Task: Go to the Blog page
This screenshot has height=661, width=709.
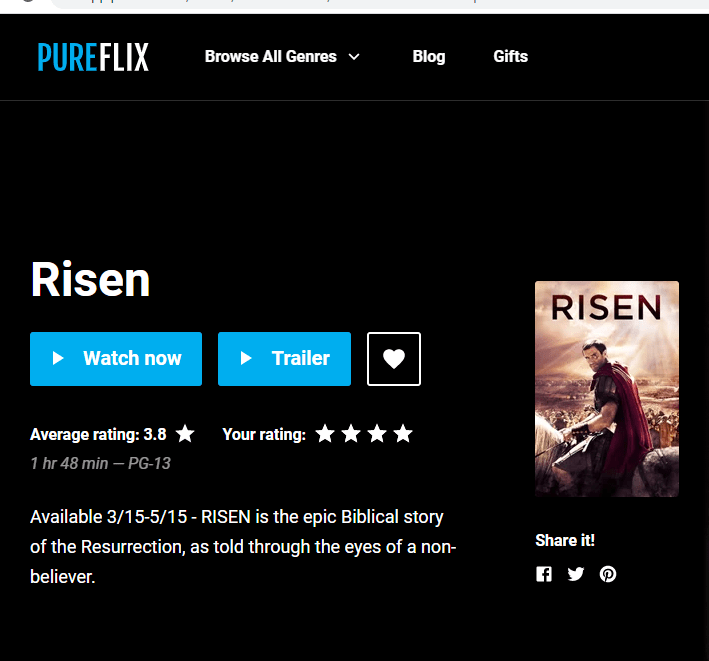Action: click(x=429, y=57)
